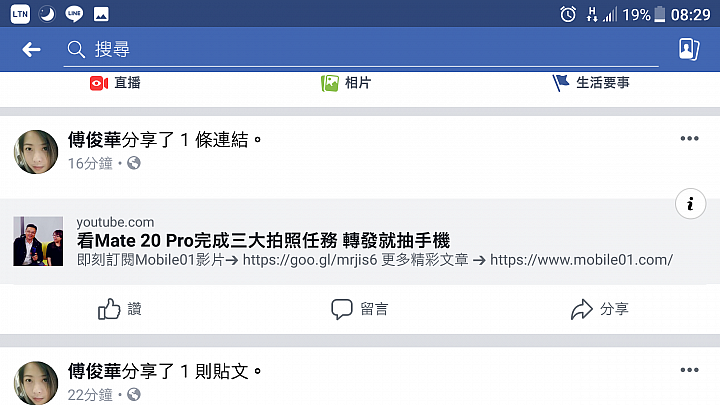Open 傅俊華 profile name on first post

[95, 140]
